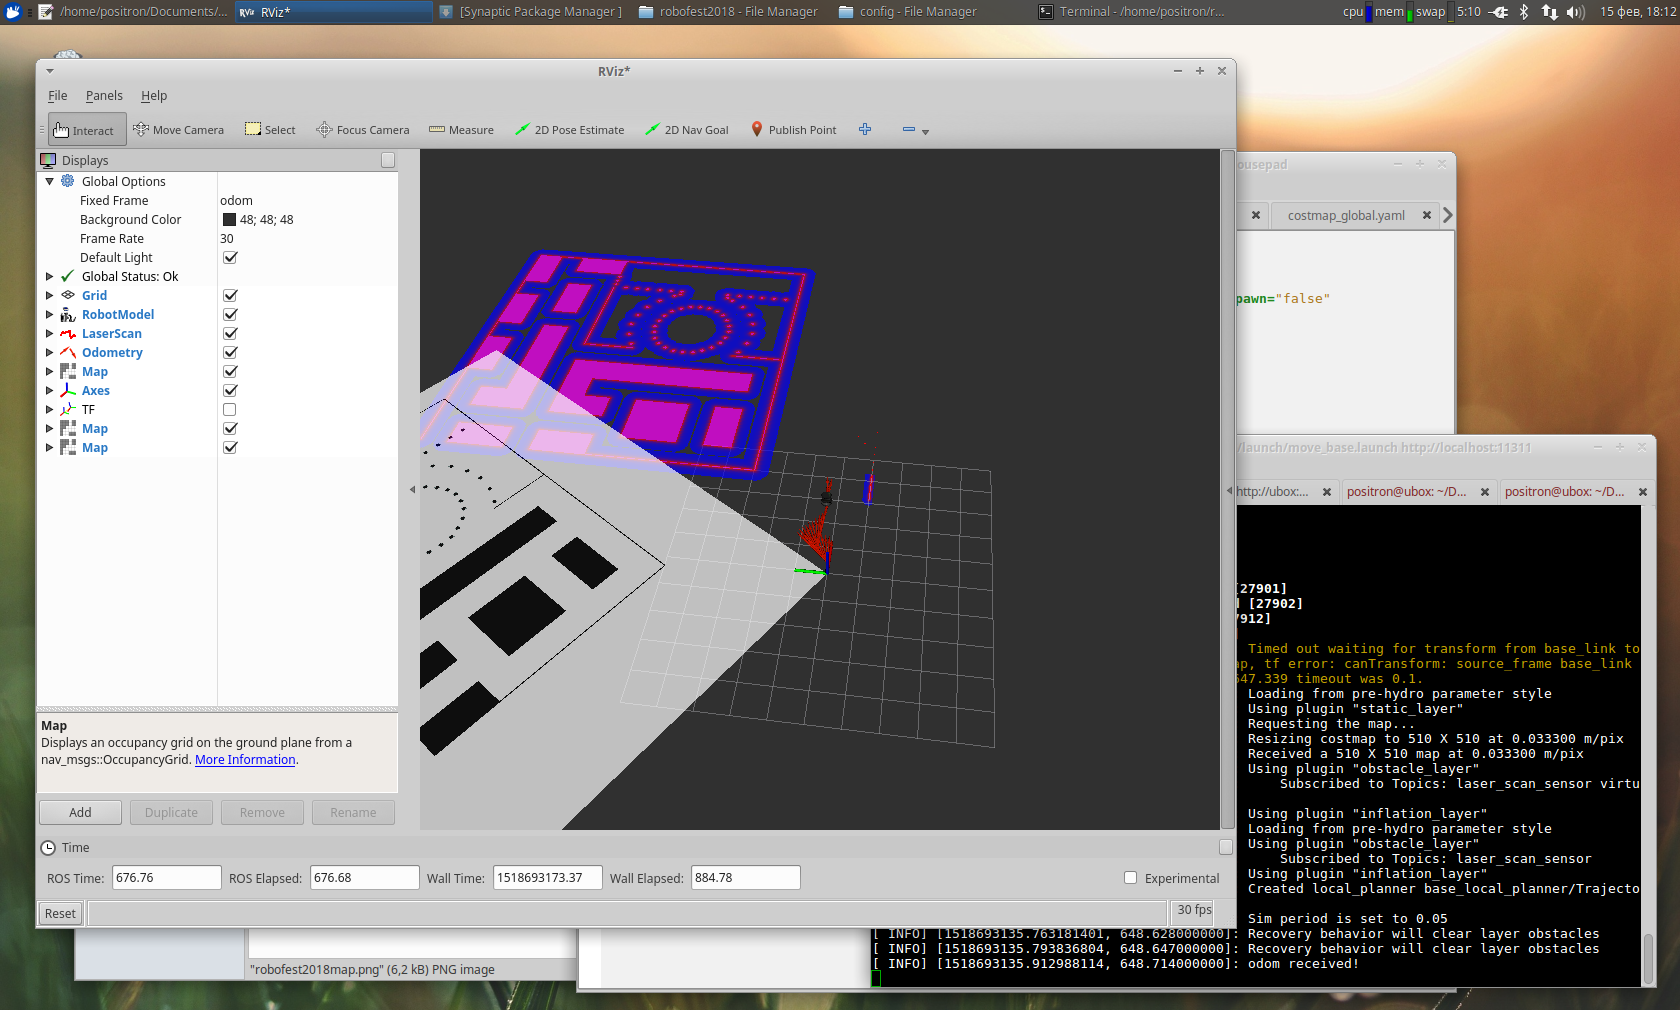The height and width of the screenshot is (1010, 1680).
Task: Enable the TF display checkbox
Action: click(229, 409)
